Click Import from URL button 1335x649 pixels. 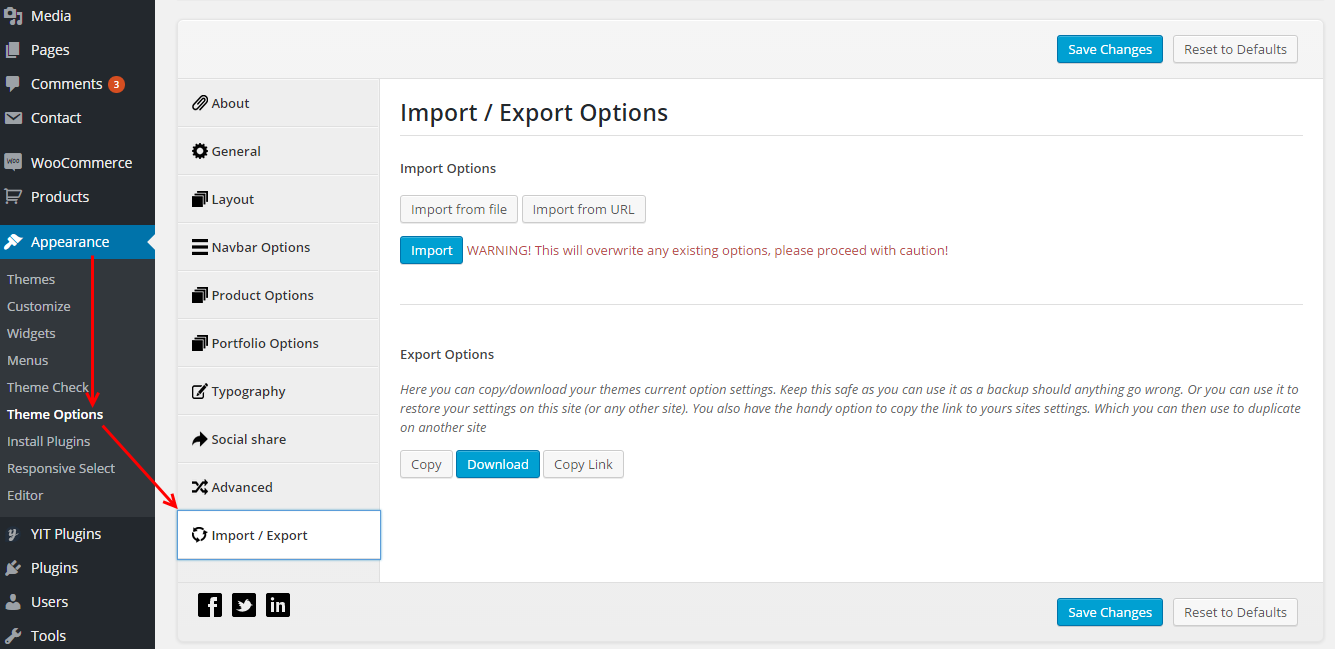(x=584, y=209)
